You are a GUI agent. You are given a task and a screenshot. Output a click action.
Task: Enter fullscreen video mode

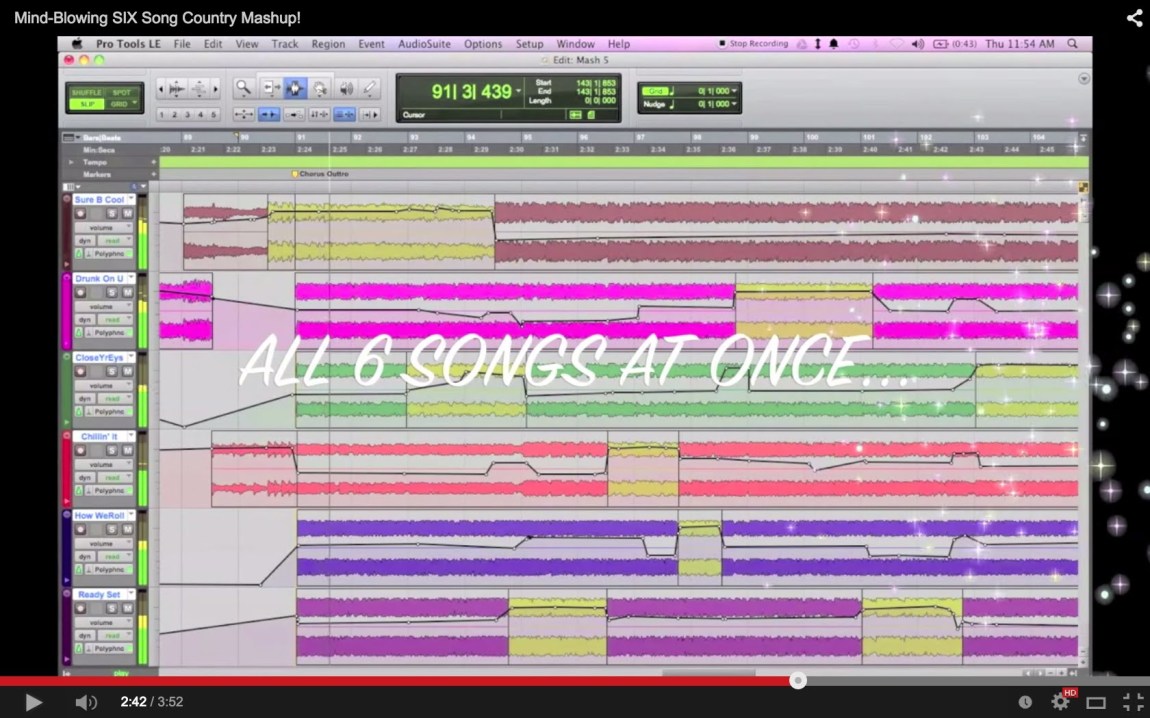coord(1132,702)
